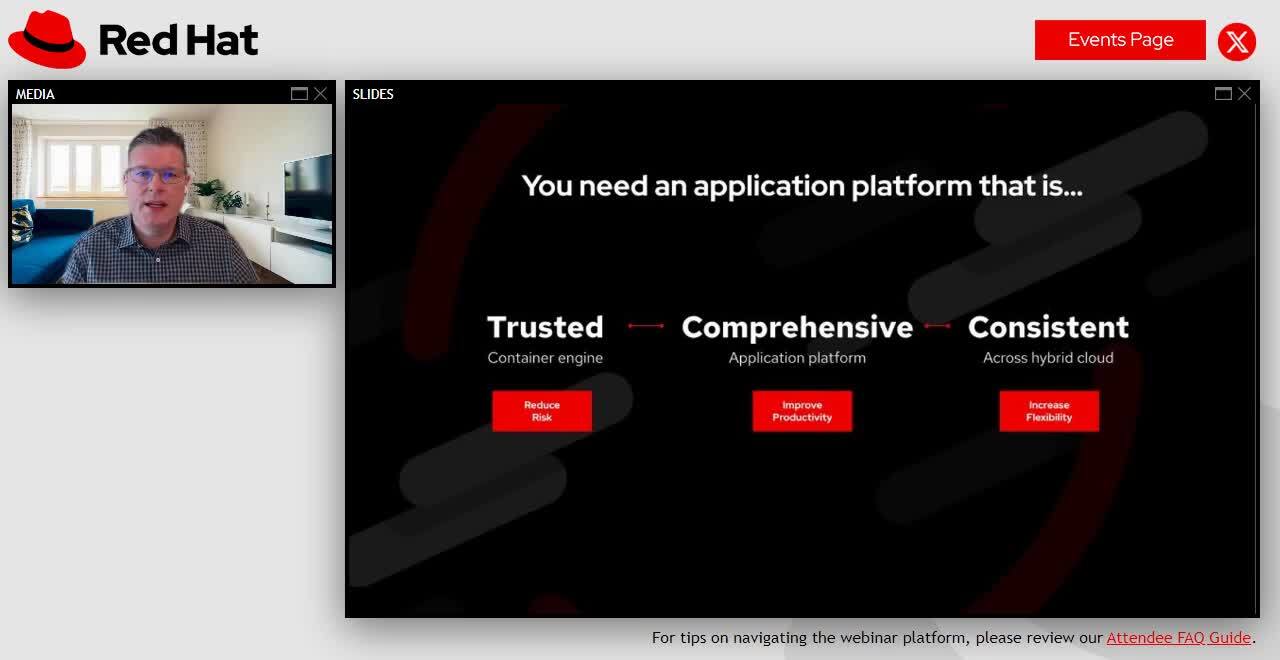This screenshot has width=1280, height=660.
Task: Click the Red Hat wordmark text
Action: point(178,41)
